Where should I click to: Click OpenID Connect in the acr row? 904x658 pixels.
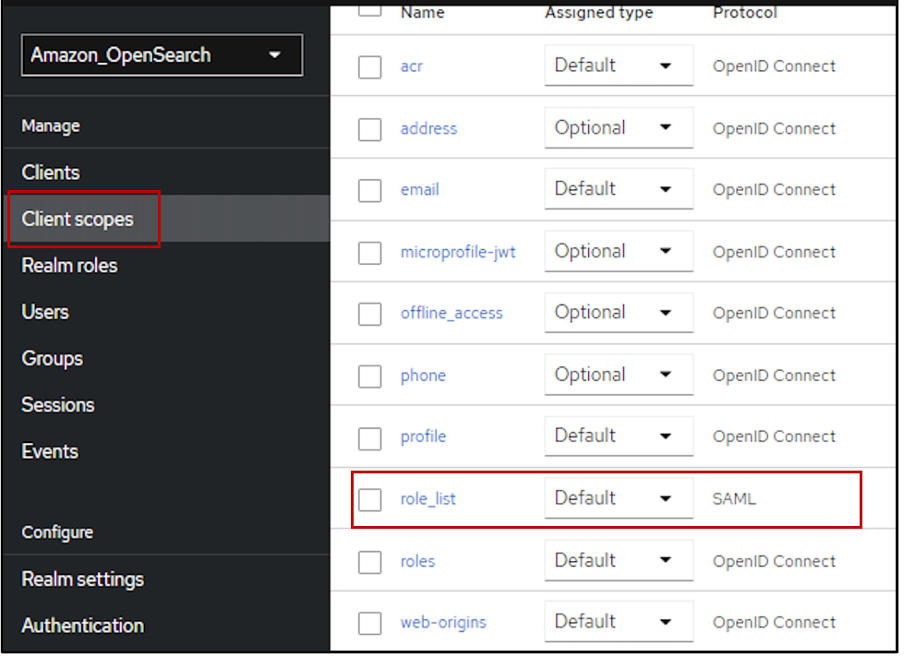tap(774, 66)
